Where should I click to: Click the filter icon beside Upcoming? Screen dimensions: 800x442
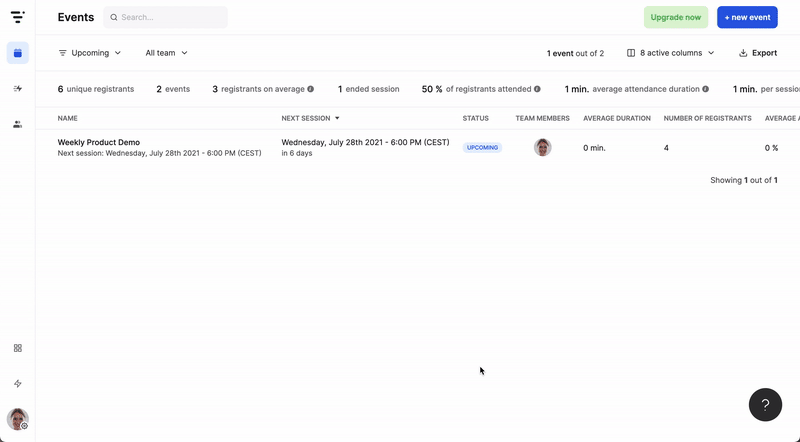(62, 53)
